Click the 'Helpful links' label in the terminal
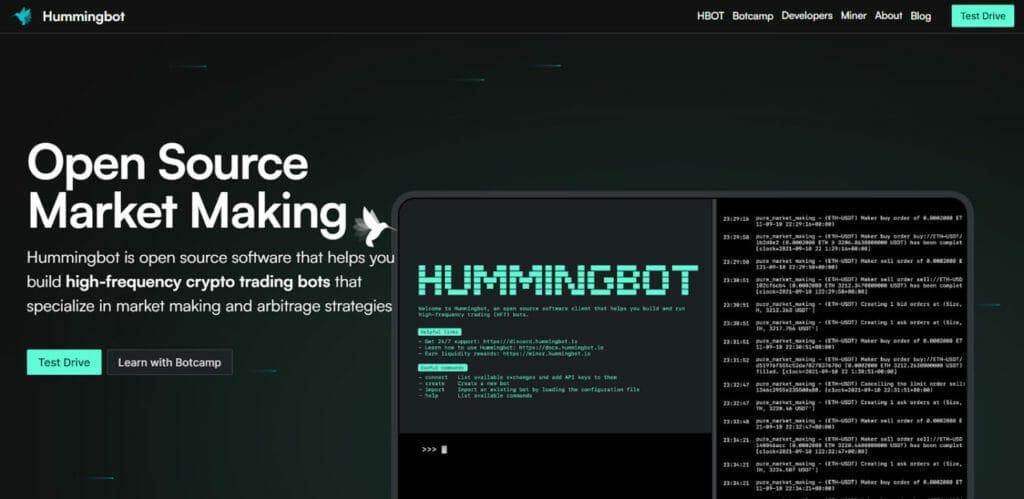 [440, 332]
